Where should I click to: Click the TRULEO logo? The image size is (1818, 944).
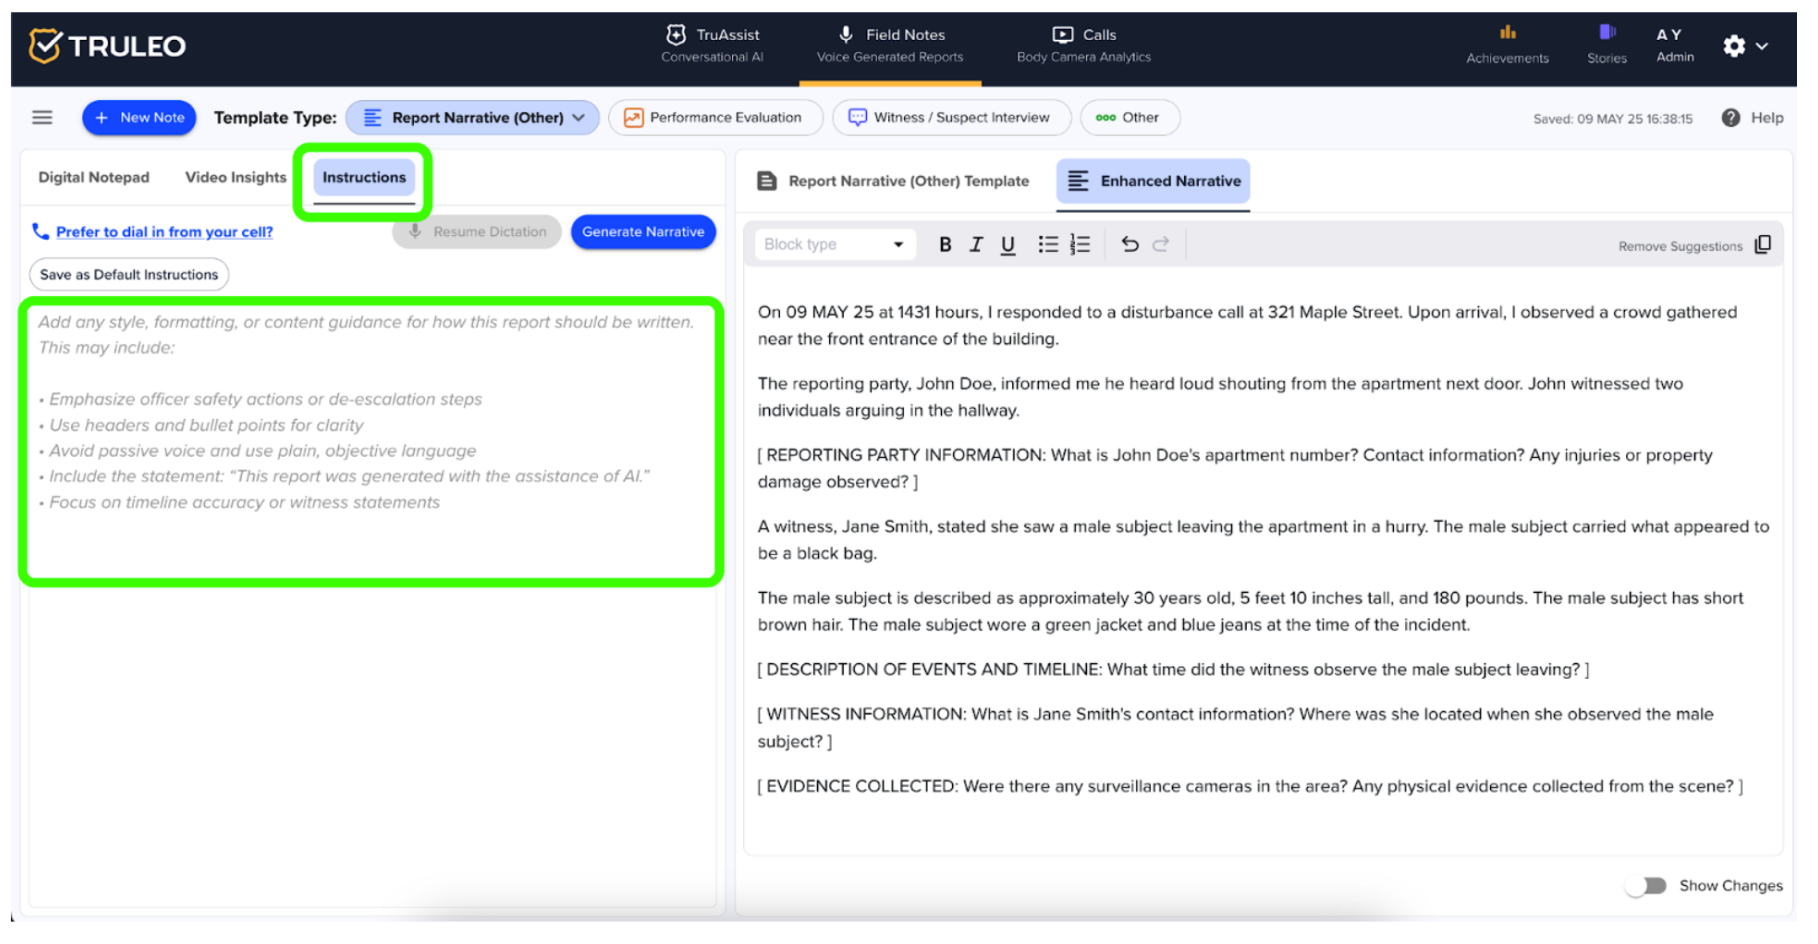coord(107,46)
